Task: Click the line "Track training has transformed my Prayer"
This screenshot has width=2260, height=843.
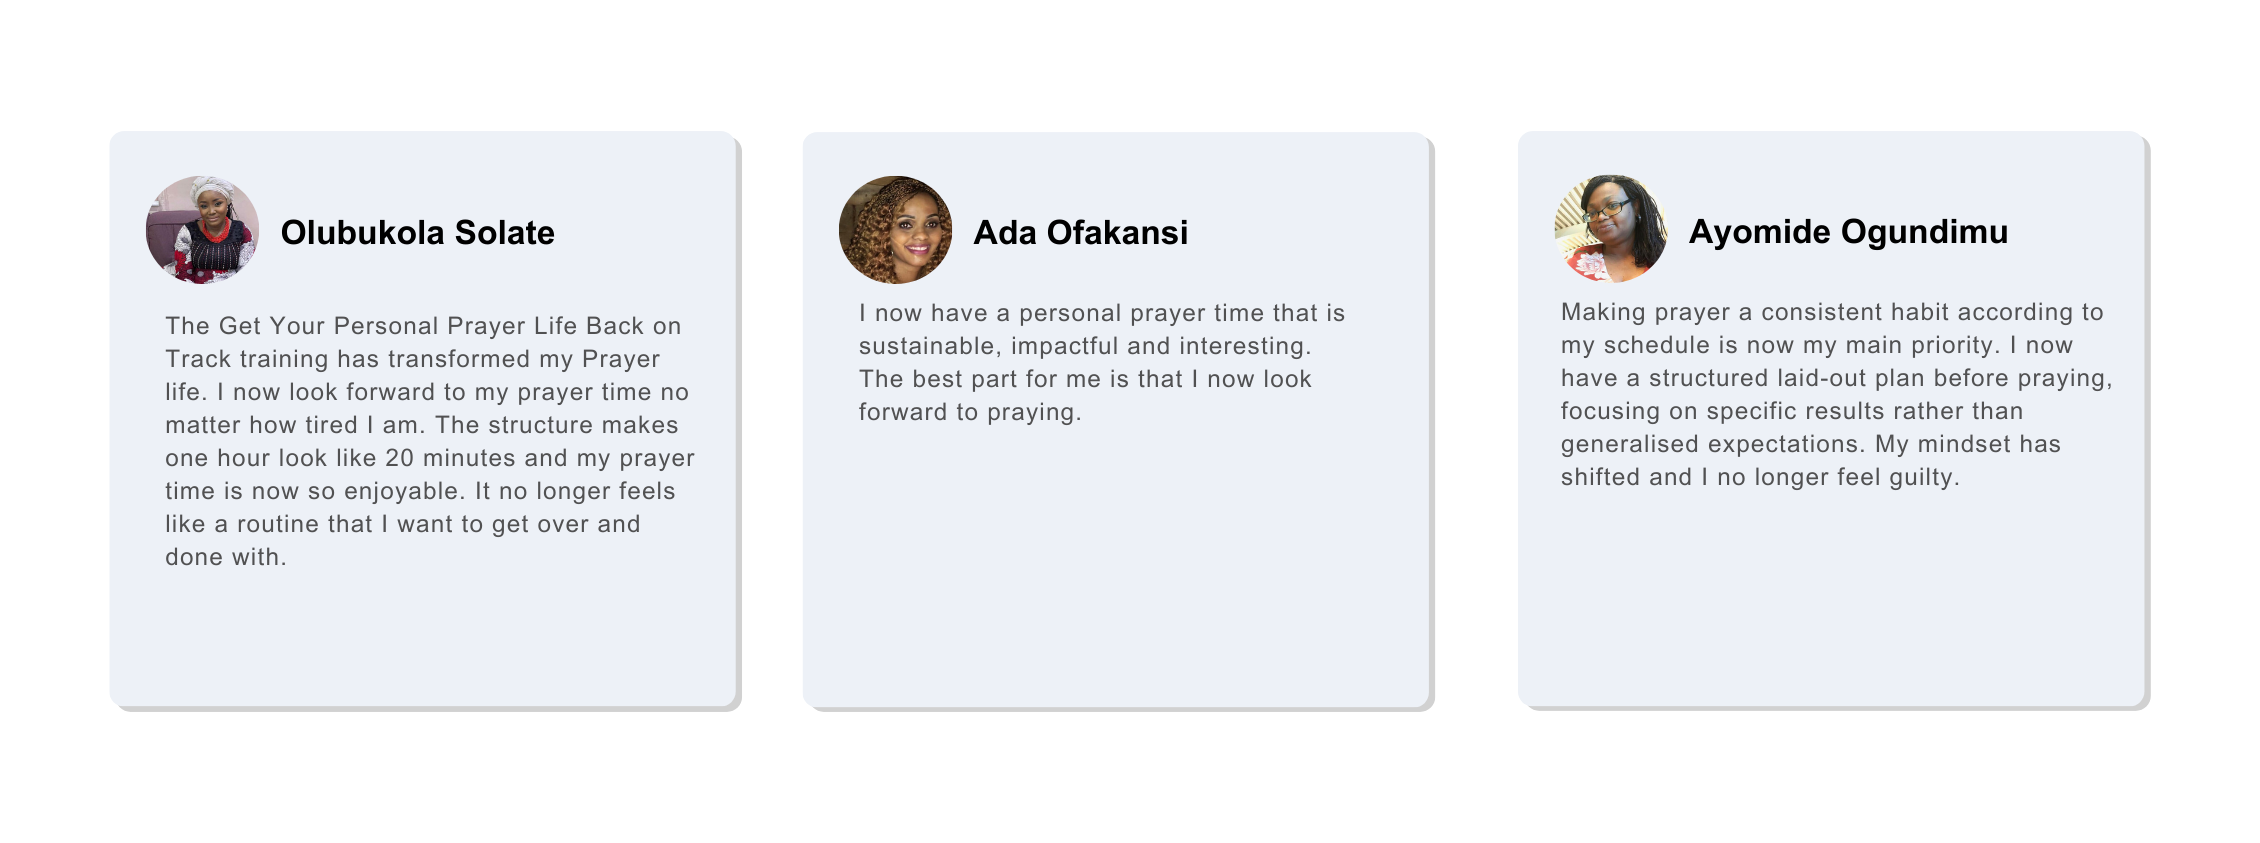Action: point(412,359)
